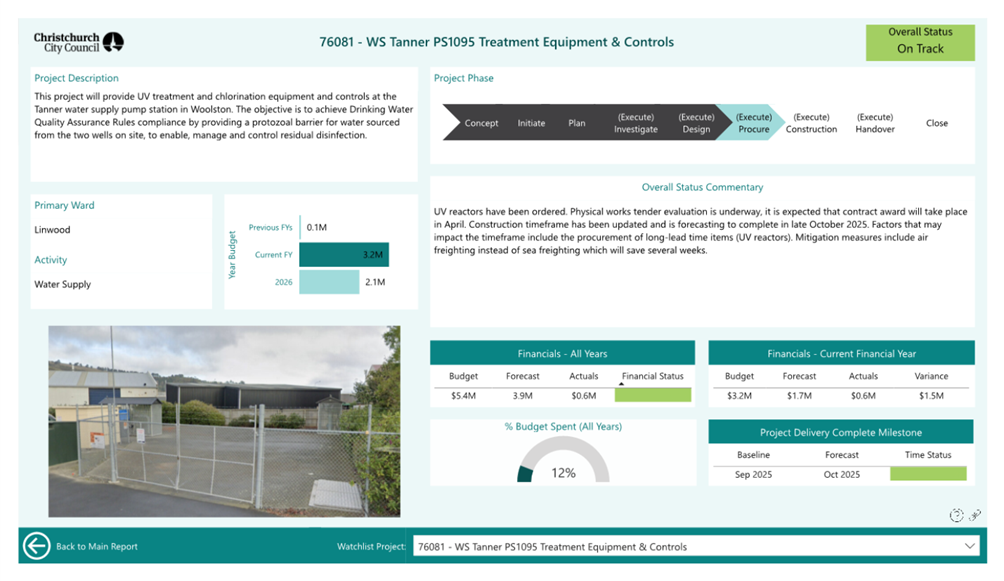Click the help question mark icon
1004x581 pixels.
[x=956, y=515]
